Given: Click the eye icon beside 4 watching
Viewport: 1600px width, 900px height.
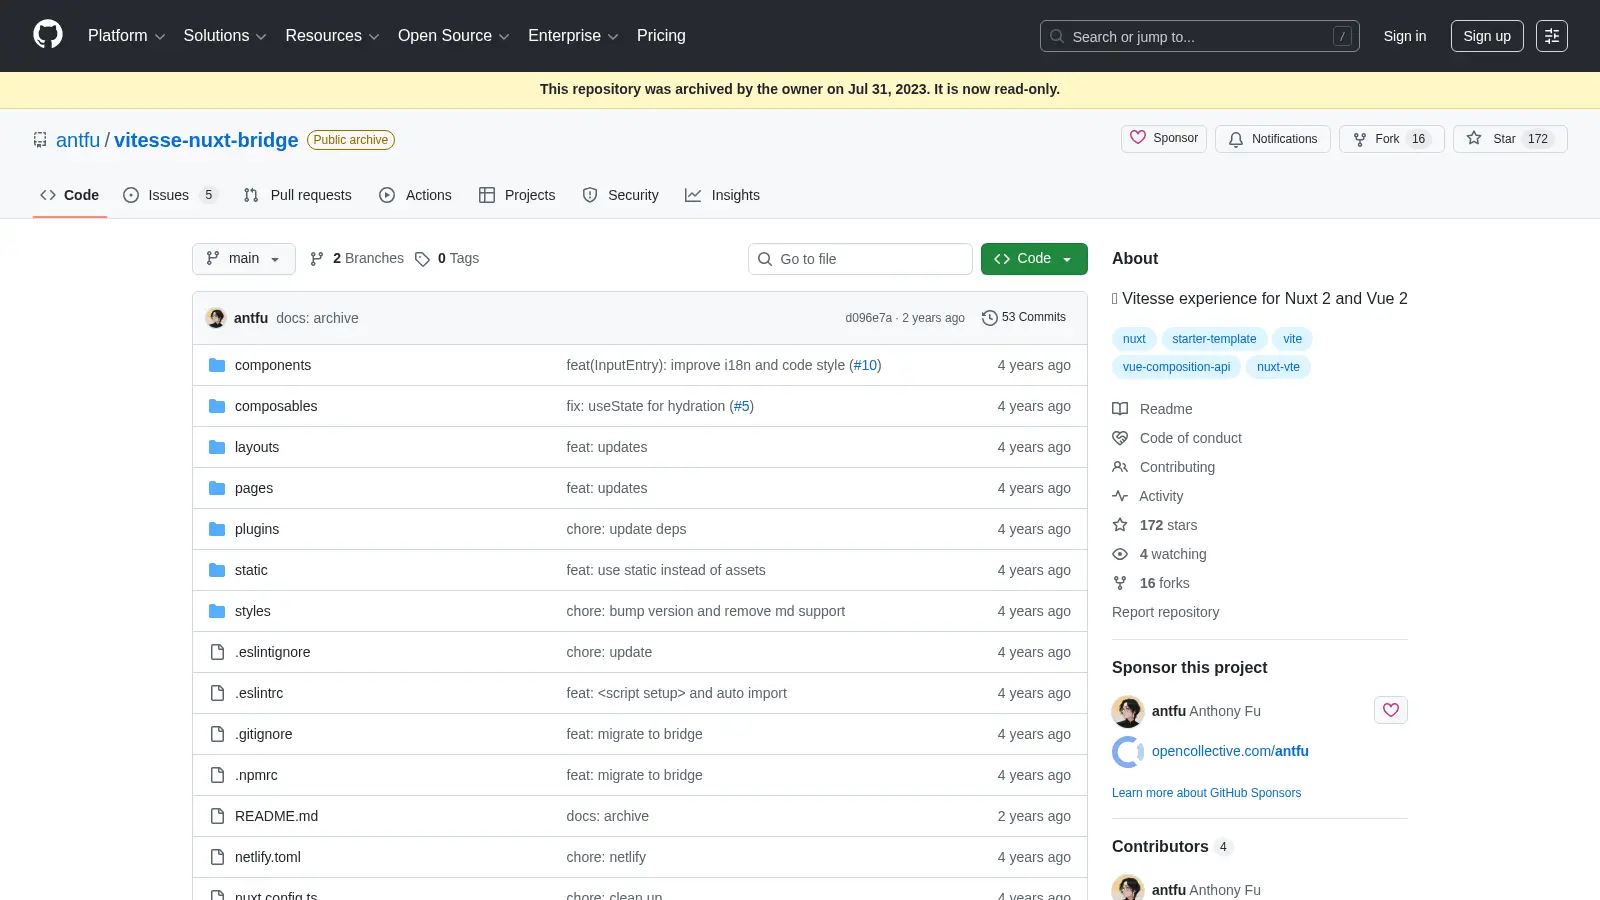Looking at the screenshot, I should pos(1120,554).
